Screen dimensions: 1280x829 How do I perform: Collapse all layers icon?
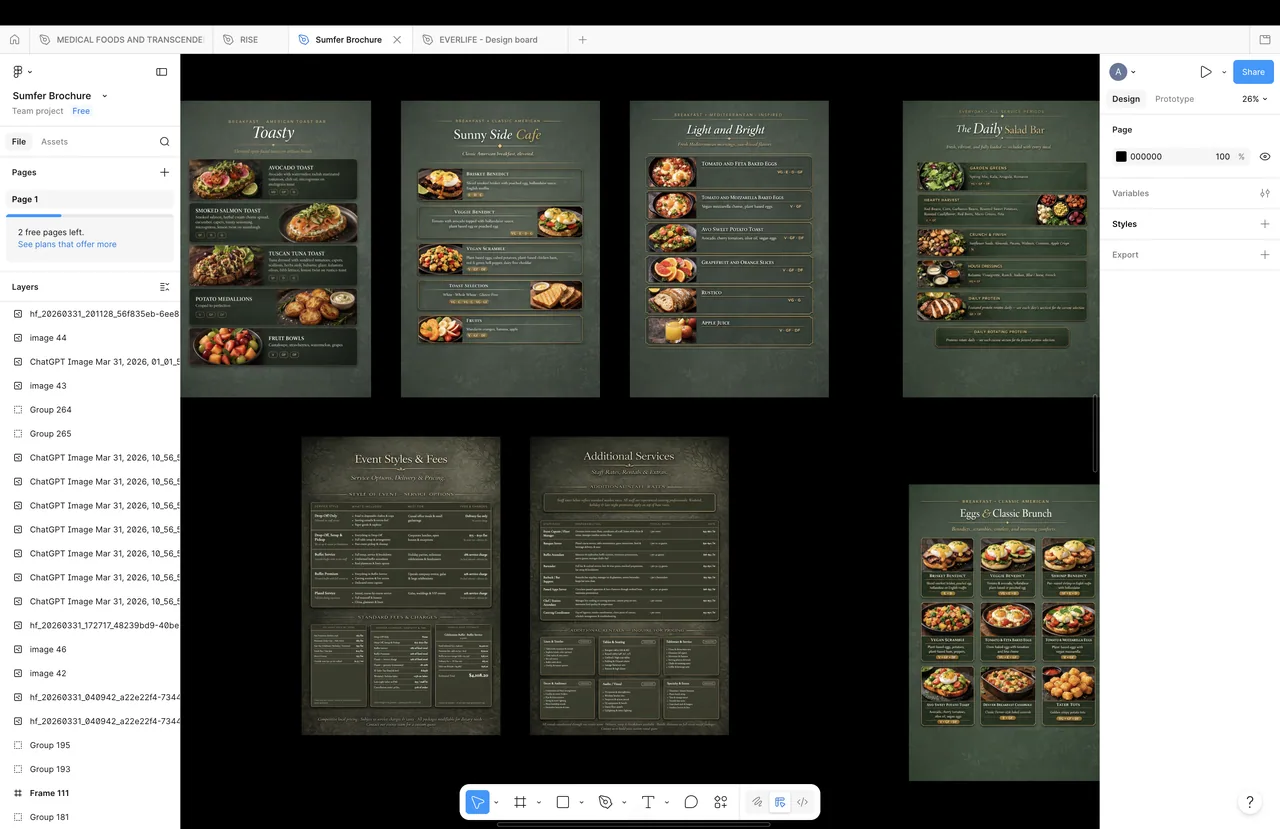(x=165, y=287)
